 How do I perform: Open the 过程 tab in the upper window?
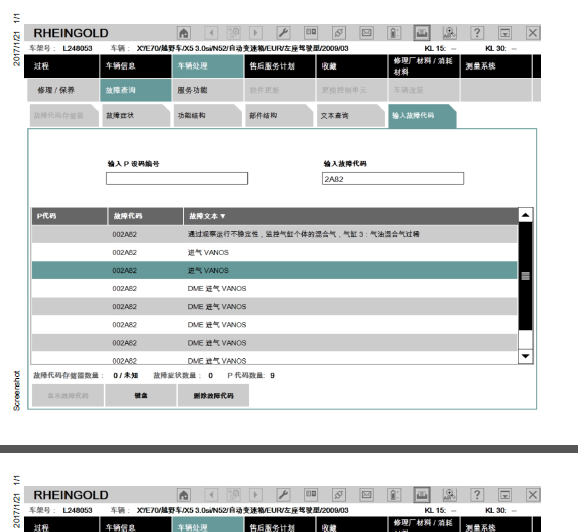(62, 66)
